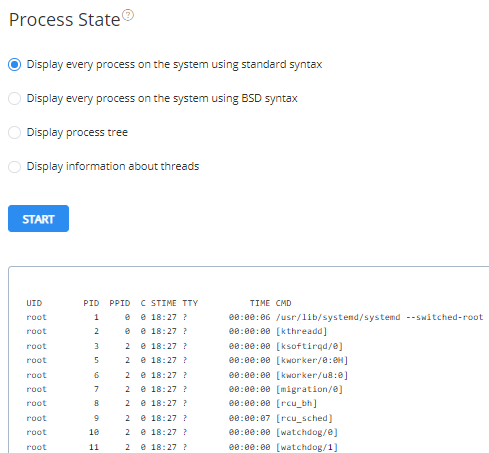The height and width of the screenshot is (453, 489).
Task: Click the [kthreadd] process row
Action: pyautogui.click(x=177, y=331)
